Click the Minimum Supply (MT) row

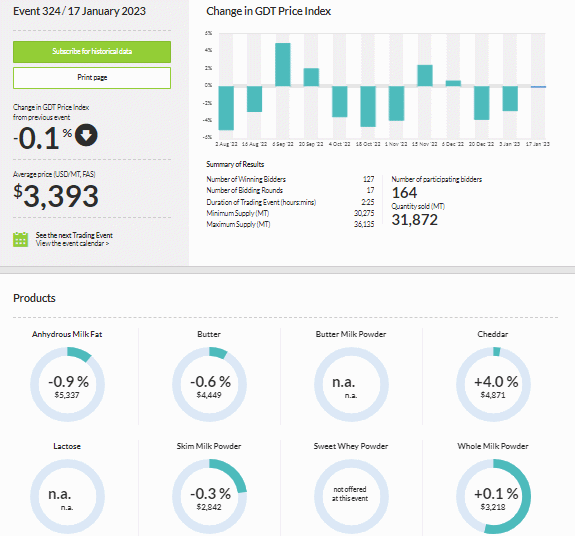pos(290,213)
